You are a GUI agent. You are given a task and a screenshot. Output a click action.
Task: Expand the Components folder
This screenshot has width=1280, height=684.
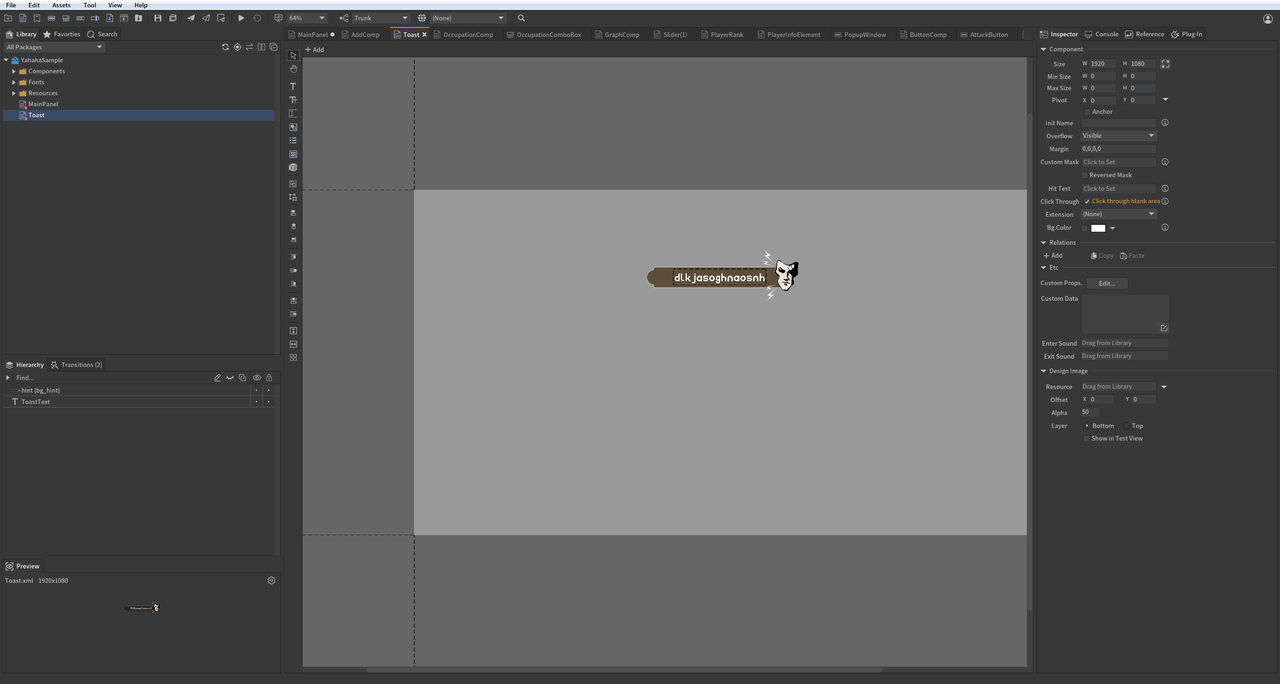(14, 71)
